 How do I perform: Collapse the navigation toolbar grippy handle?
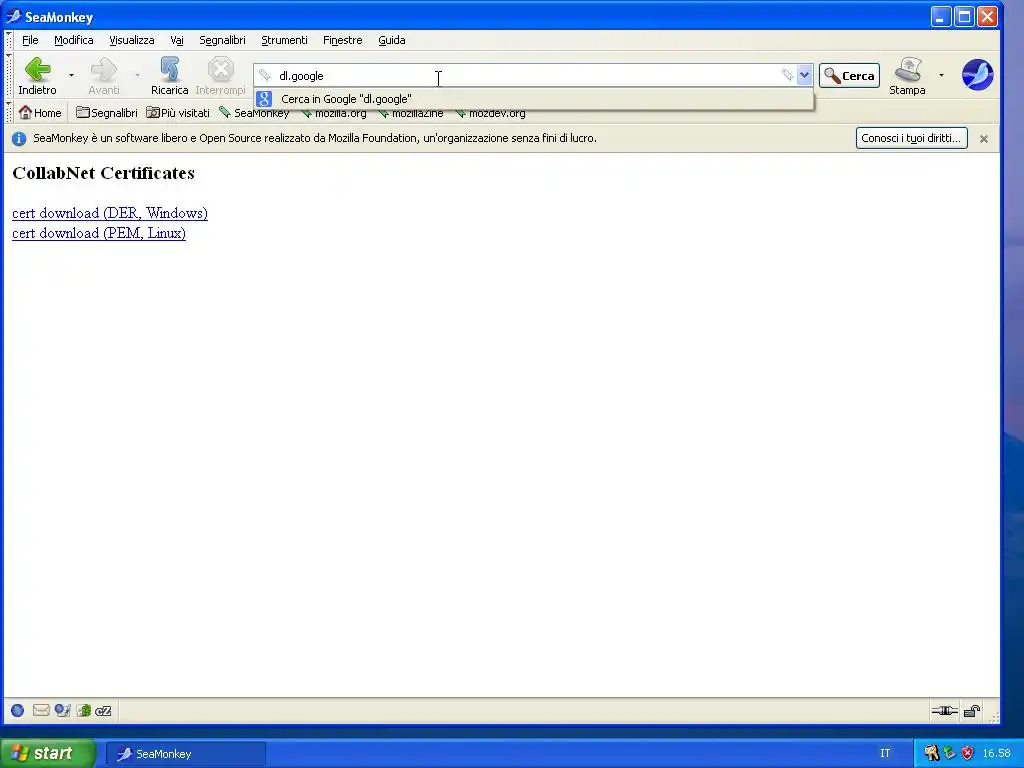point(9,75)
